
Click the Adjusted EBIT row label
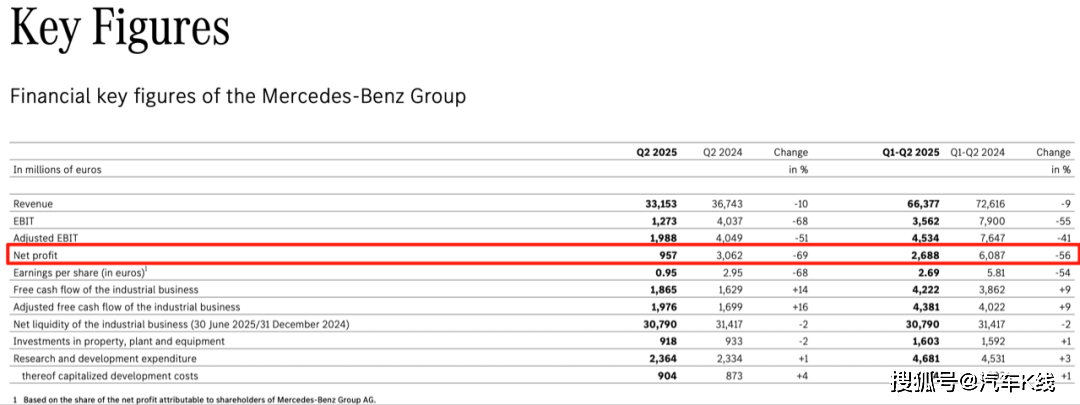(45, 238)
